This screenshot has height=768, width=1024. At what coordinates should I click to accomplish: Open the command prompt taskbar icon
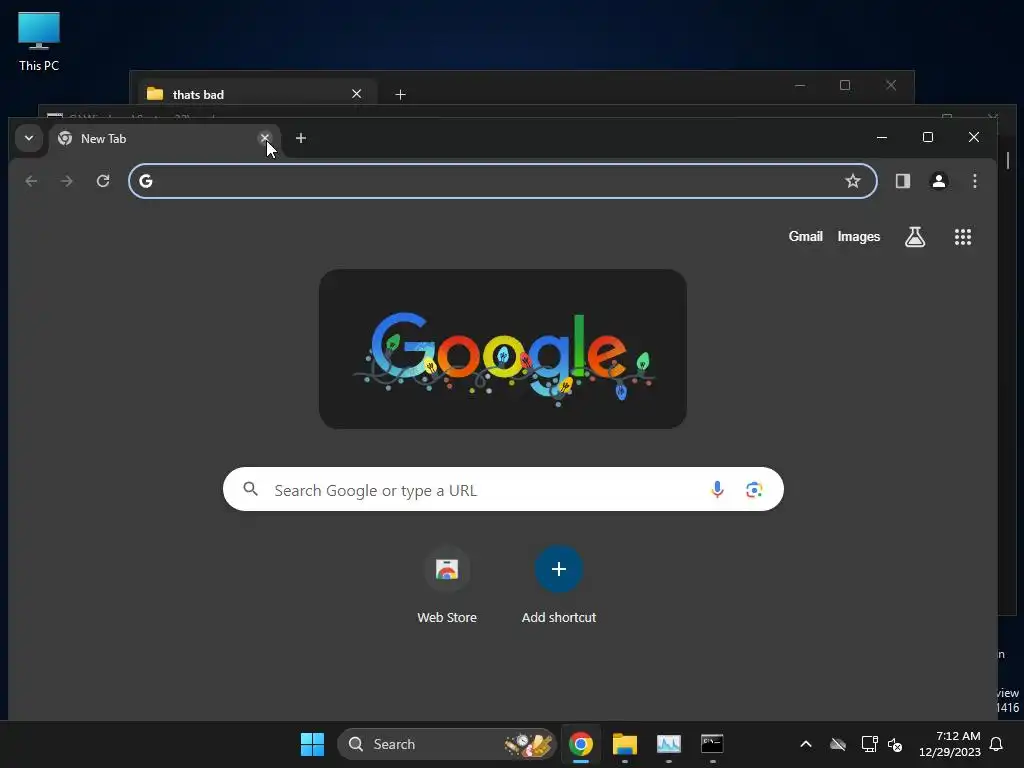pos(712,744)
